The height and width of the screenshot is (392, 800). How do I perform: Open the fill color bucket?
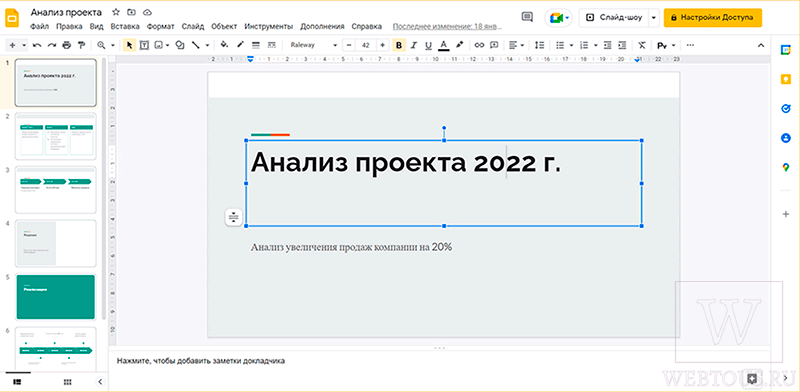[224, 45]
